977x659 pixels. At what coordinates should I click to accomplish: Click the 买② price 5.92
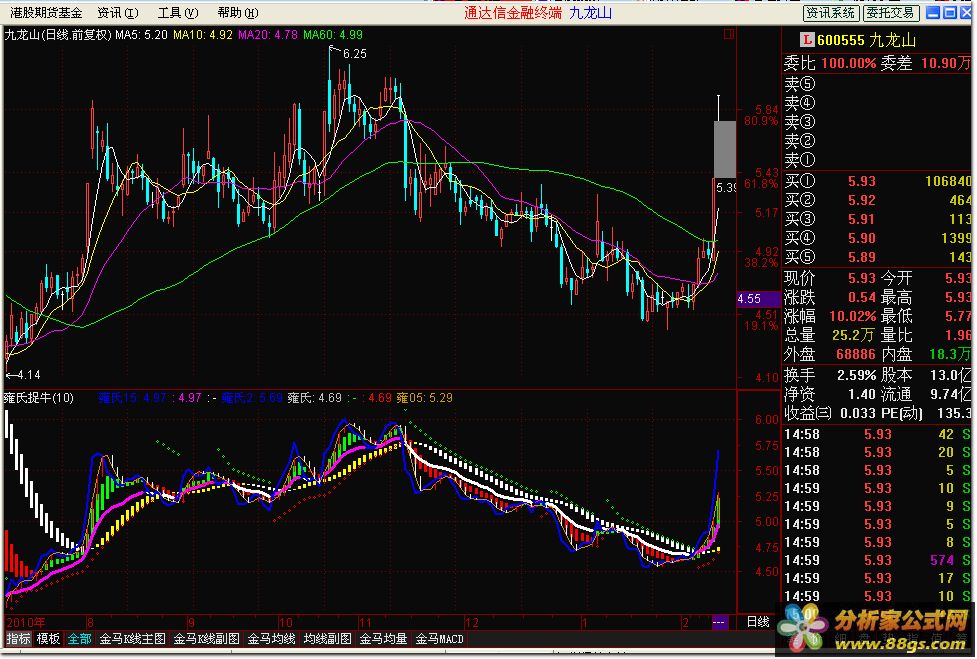pyautogui.click(x=862, y=201)
